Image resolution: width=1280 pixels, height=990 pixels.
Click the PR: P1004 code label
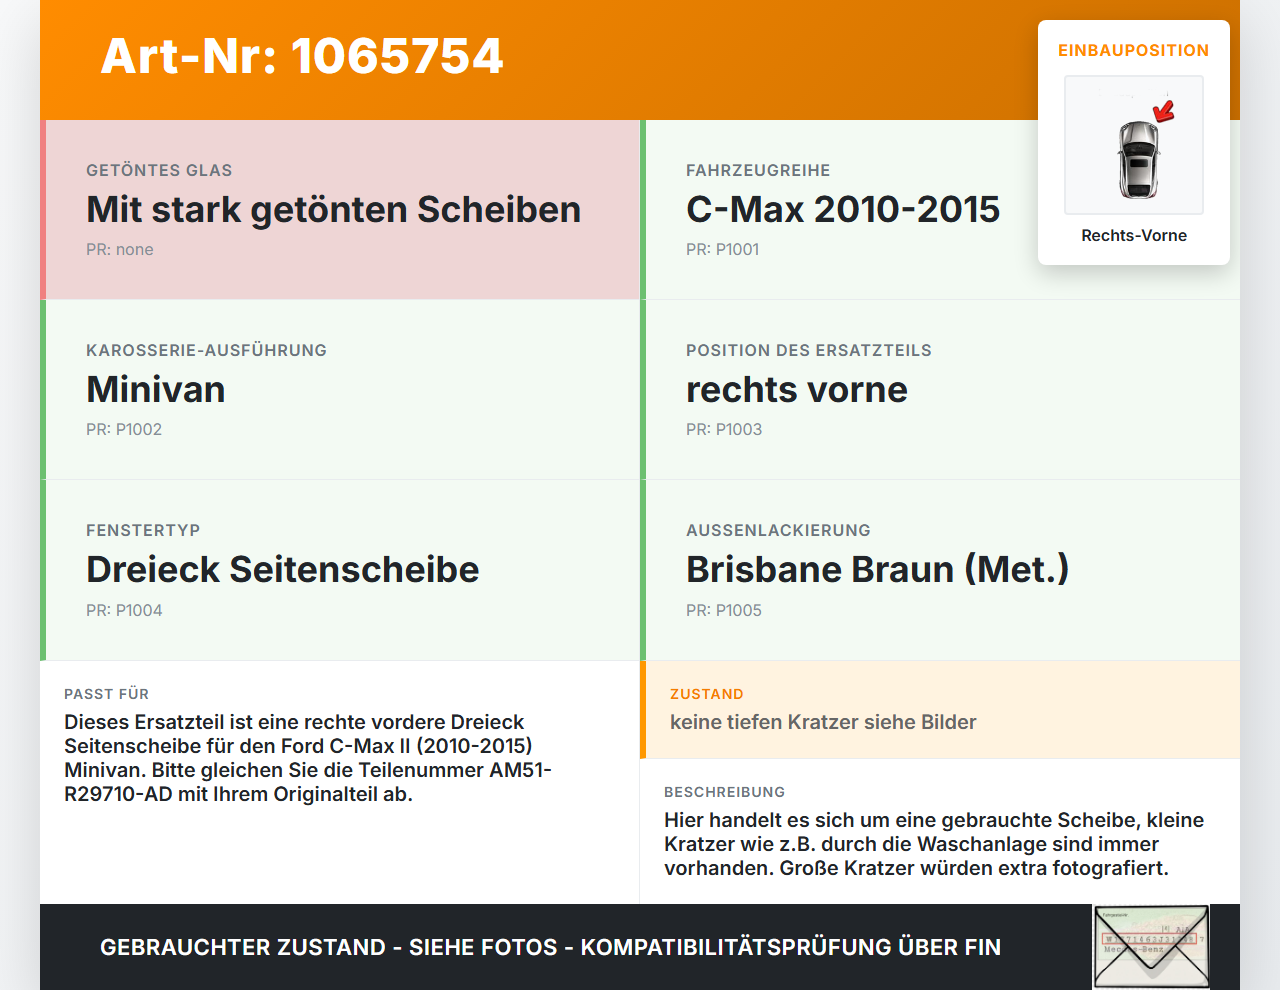[x=124, y=610]
